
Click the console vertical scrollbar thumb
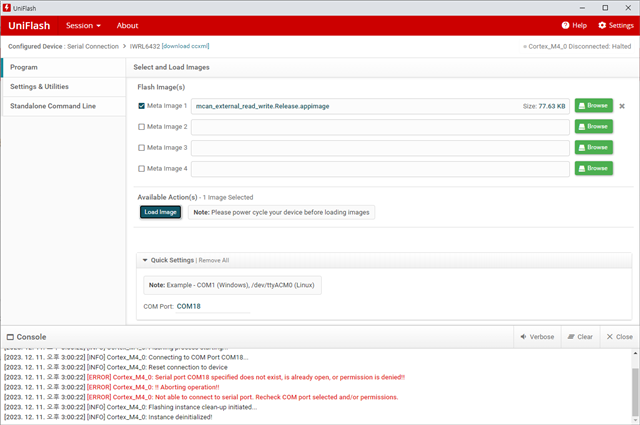tap(636, 391)
